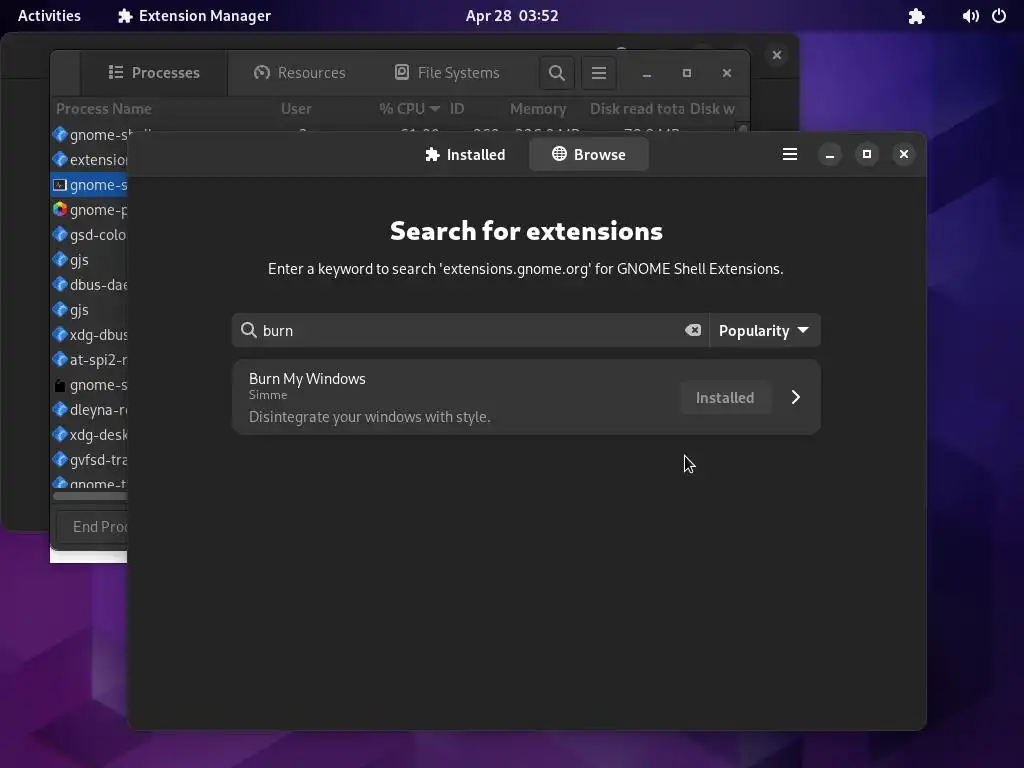Sort by User column header

[296, 109]
